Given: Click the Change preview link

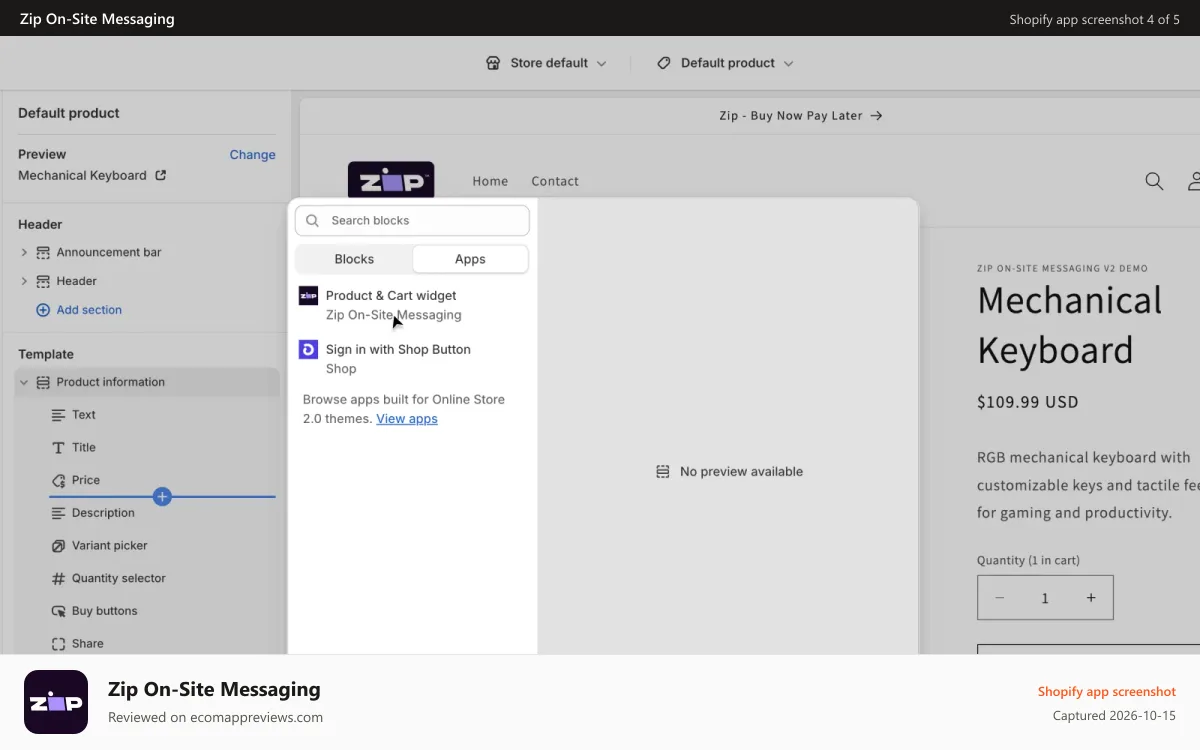Looking at the screenshot, I should (252, 154).
